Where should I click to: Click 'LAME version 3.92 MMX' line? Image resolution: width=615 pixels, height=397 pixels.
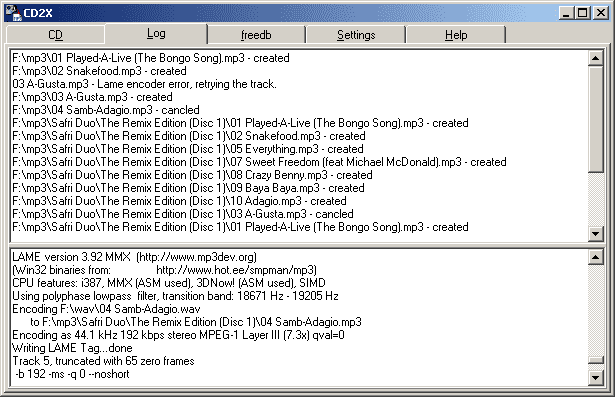[135, 257]
